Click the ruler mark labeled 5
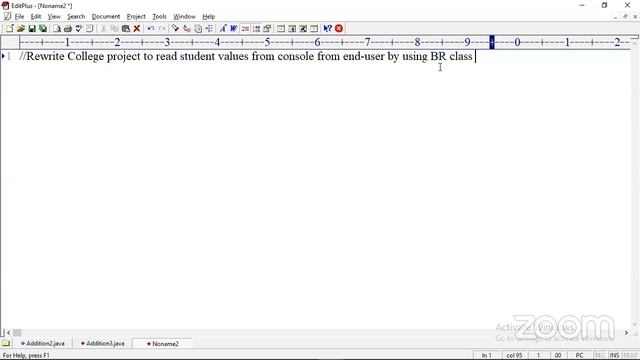 click(267, 42)
